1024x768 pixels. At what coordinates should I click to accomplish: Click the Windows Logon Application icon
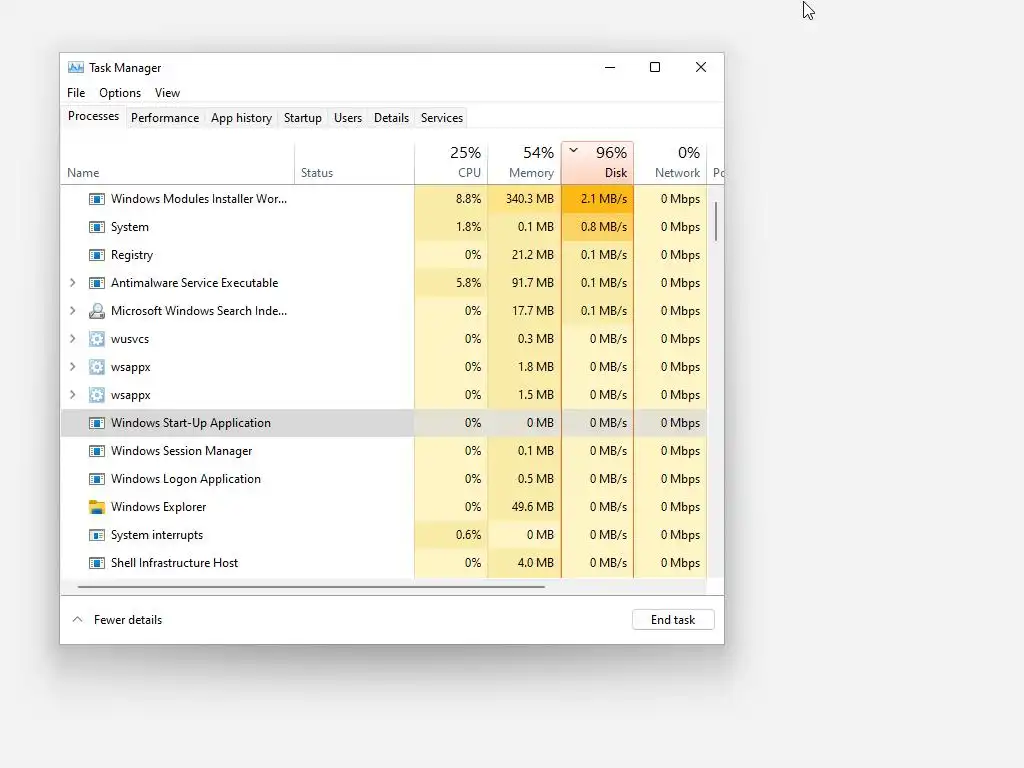(x=97, y=479)
